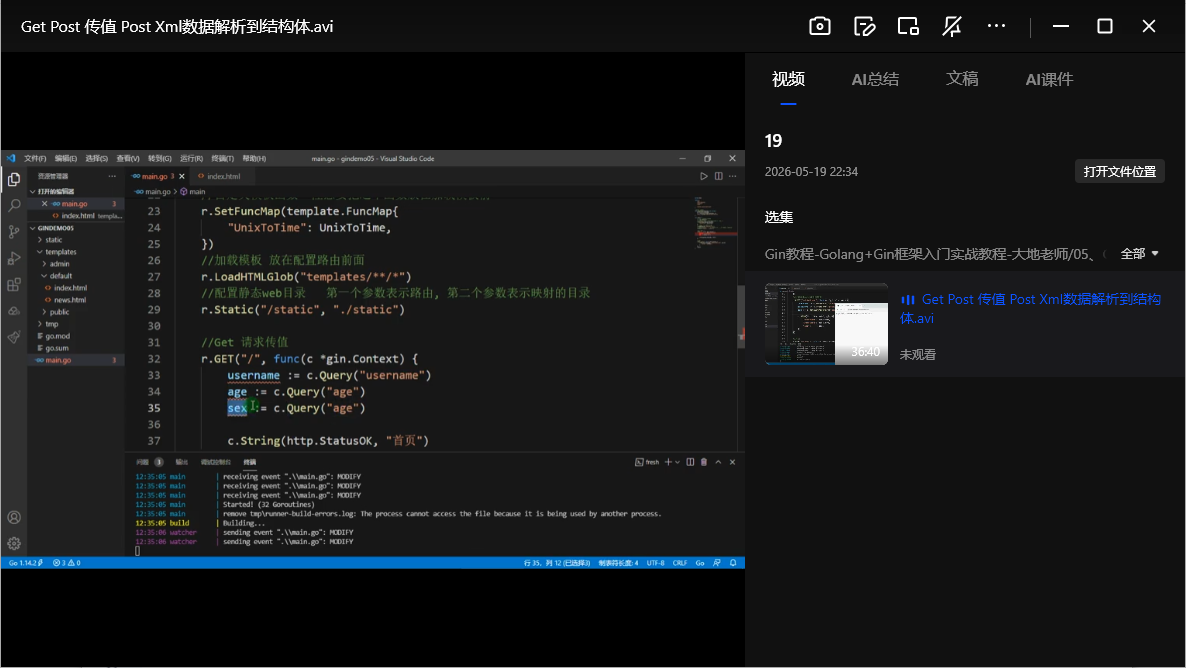1186x668 pixels.
Task: Click the Run and Debug icon in VS Code
Action: (14, 258)
